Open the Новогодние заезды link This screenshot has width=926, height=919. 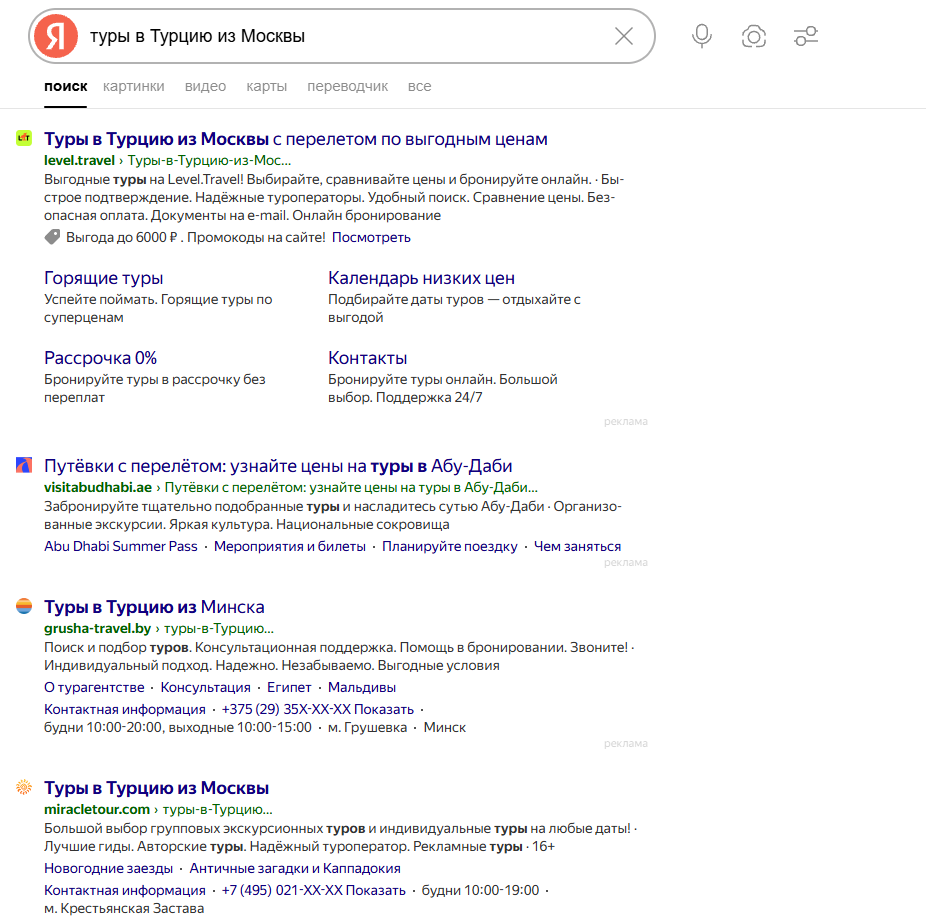pyautogui.click(x=109, y=868)
